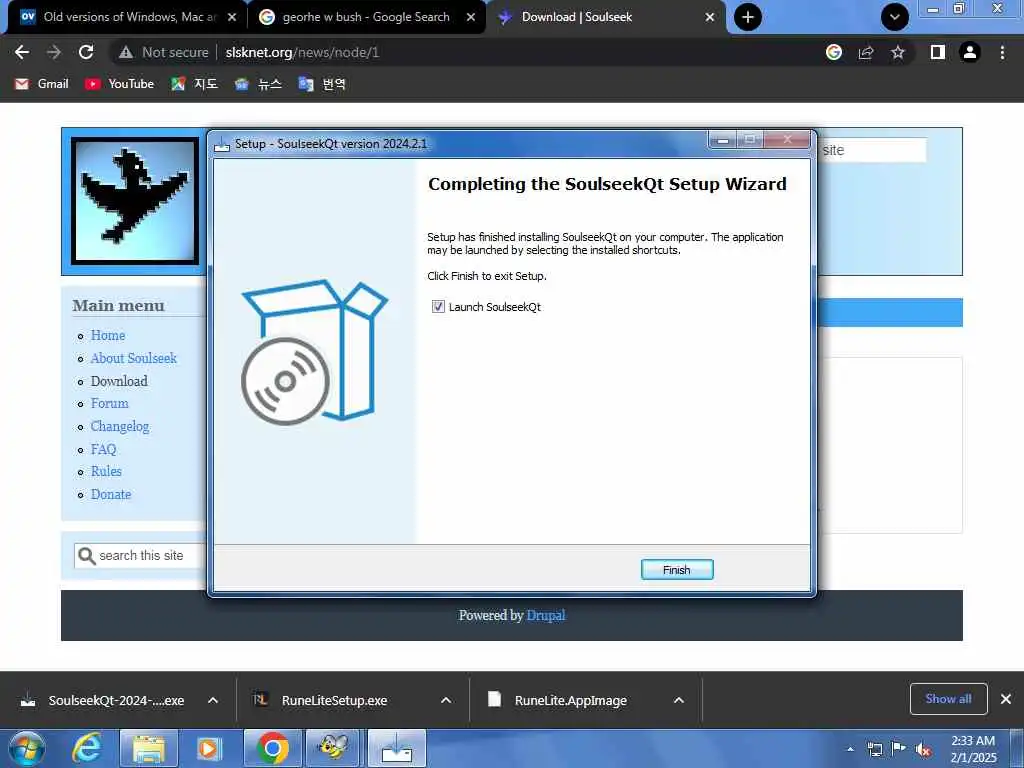The width and height of the screenshot is (1024, 768).
Task: Close the Download | Soulseek tab
Action: pyautogui.click(x=710, y=17)
